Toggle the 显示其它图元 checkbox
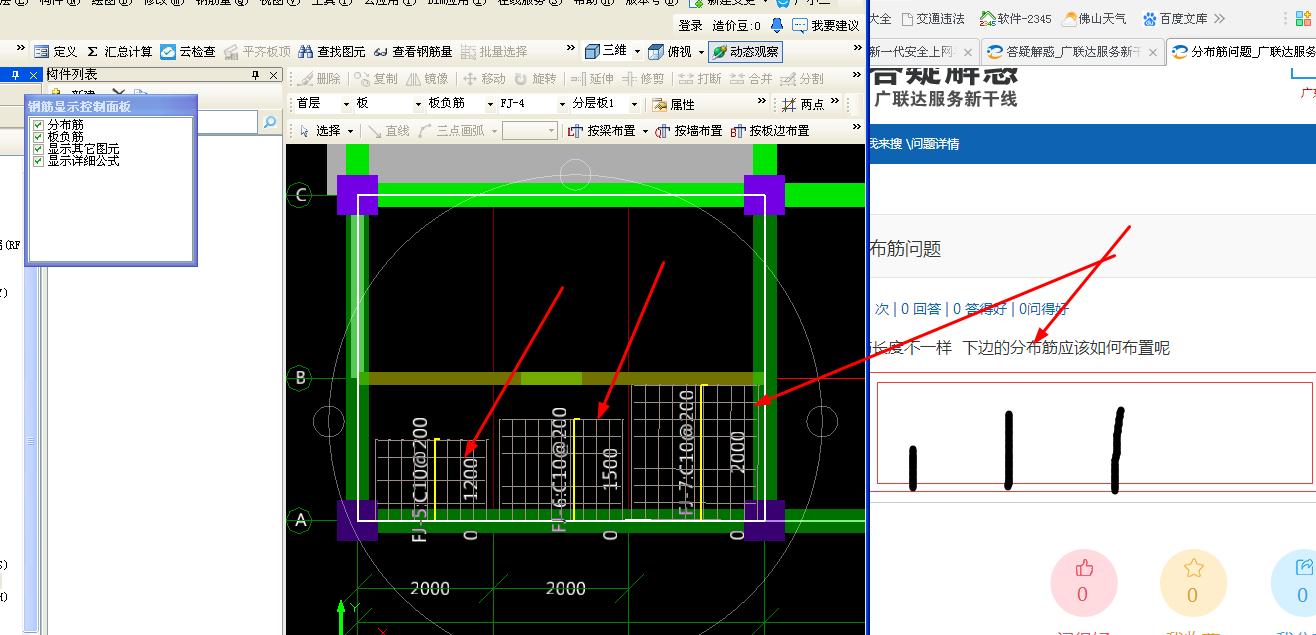The height and width of the screenshot is (635, 1316). click(38, 149)
